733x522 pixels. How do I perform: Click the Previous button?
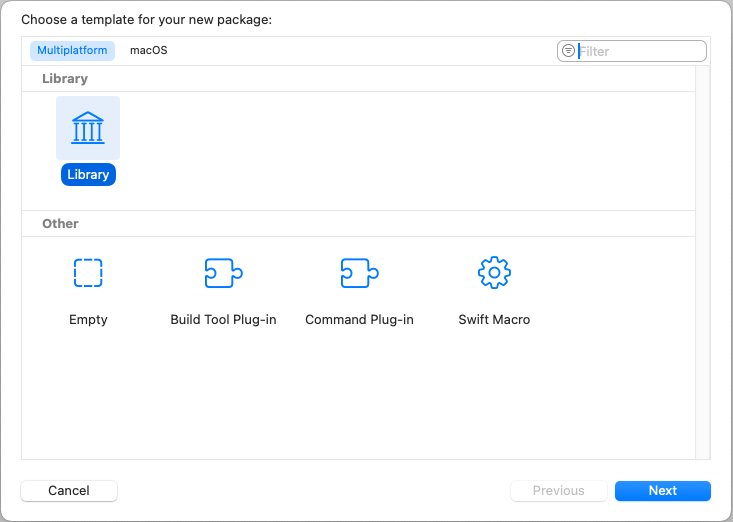[559, 491]
